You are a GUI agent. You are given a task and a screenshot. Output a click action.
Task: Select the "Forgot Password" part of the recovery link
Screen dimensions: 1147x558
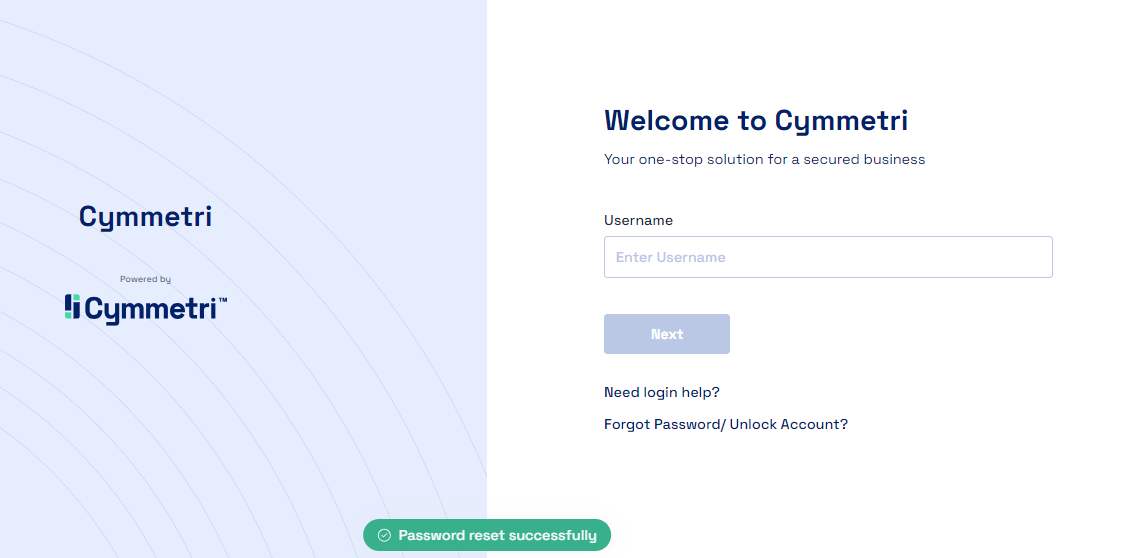tap(661, 424)
